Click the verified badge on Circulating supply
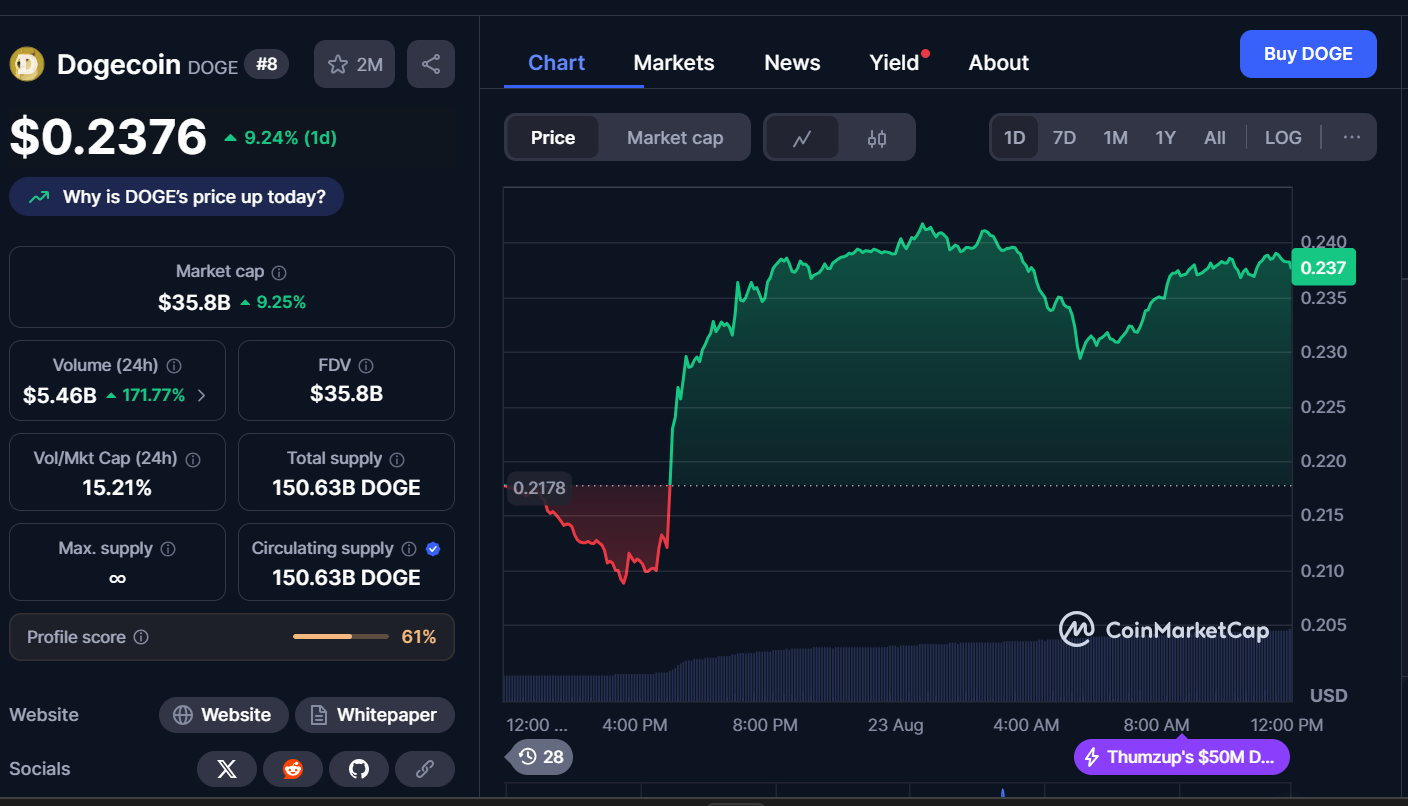This screenshot has height=806, width=1408. tap(433, 549)
